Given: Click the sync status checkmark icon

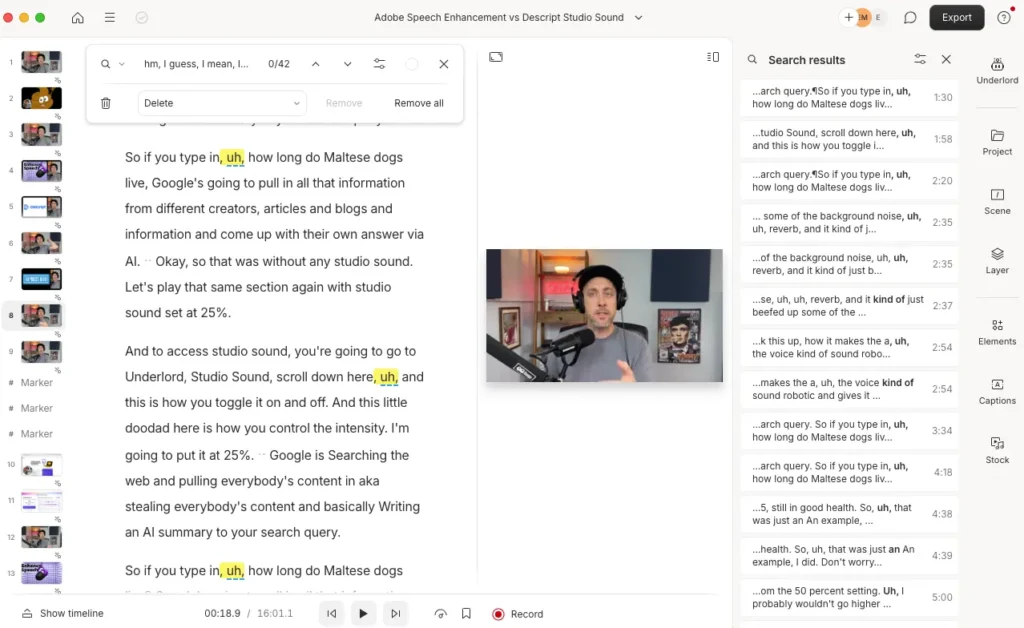Looking at the screenshot, I should pyautogui.click(x=142, y=18).
